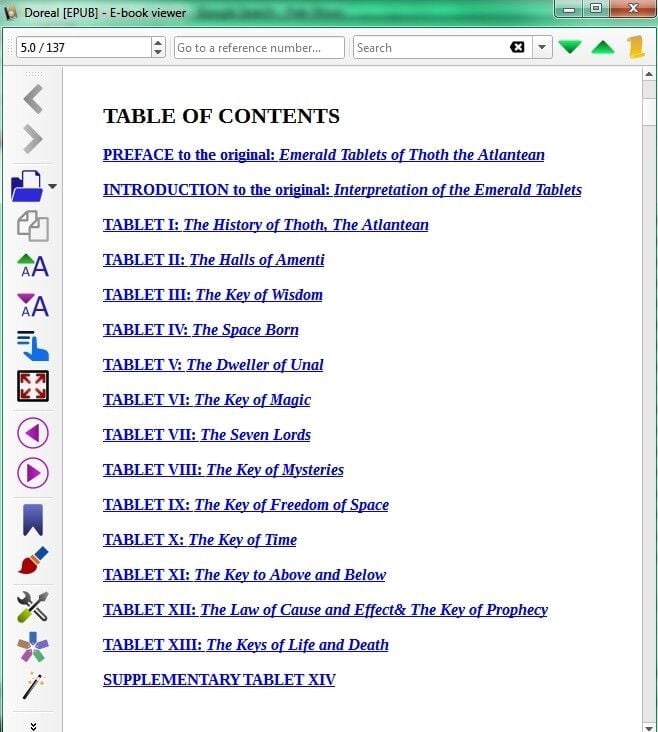
Task: Open TABLET VIII: The Key of Mysteries
Action: click(223, 470)
